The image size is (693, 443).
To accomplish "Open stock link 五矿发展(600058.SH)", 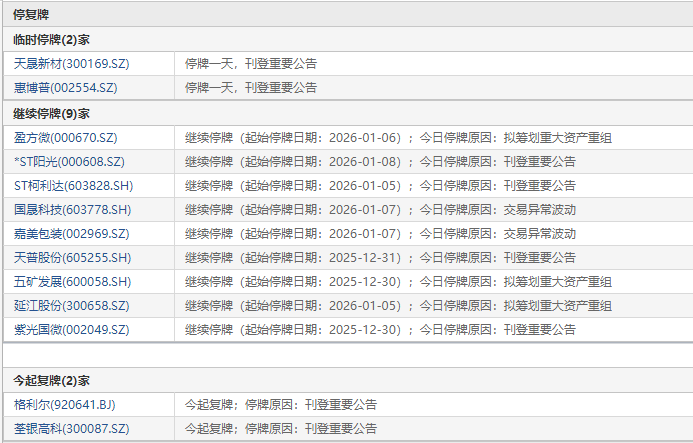I will 72,282.
